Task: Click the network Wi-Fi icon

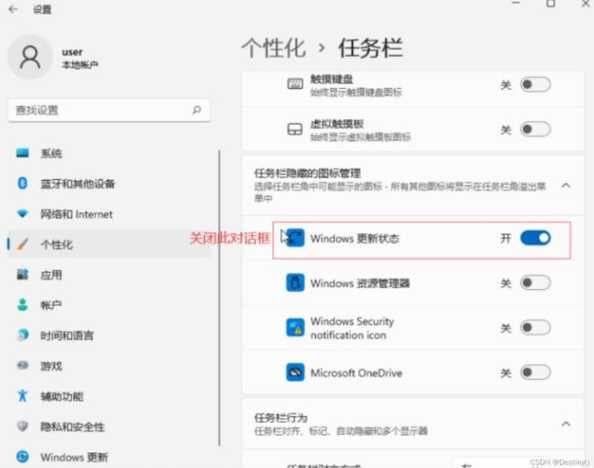Action: (x=23, y=214)
